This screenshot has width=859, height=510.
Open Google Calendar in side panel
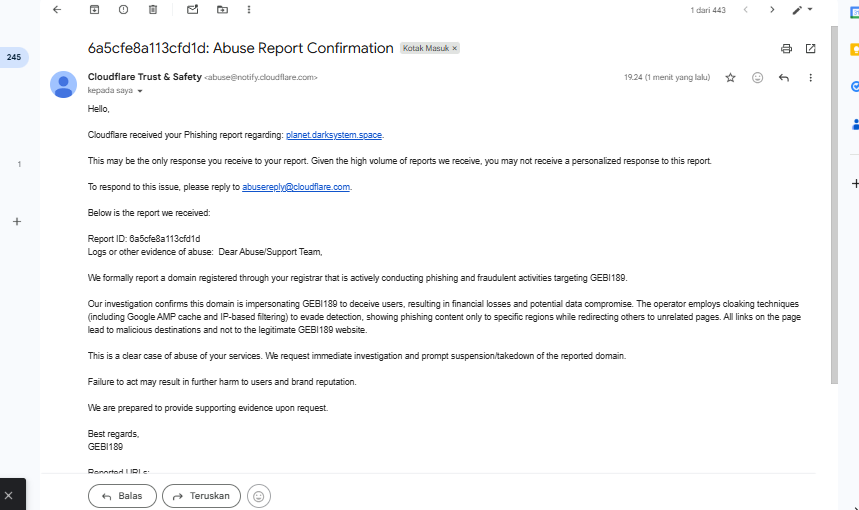(x=854, y=12)
